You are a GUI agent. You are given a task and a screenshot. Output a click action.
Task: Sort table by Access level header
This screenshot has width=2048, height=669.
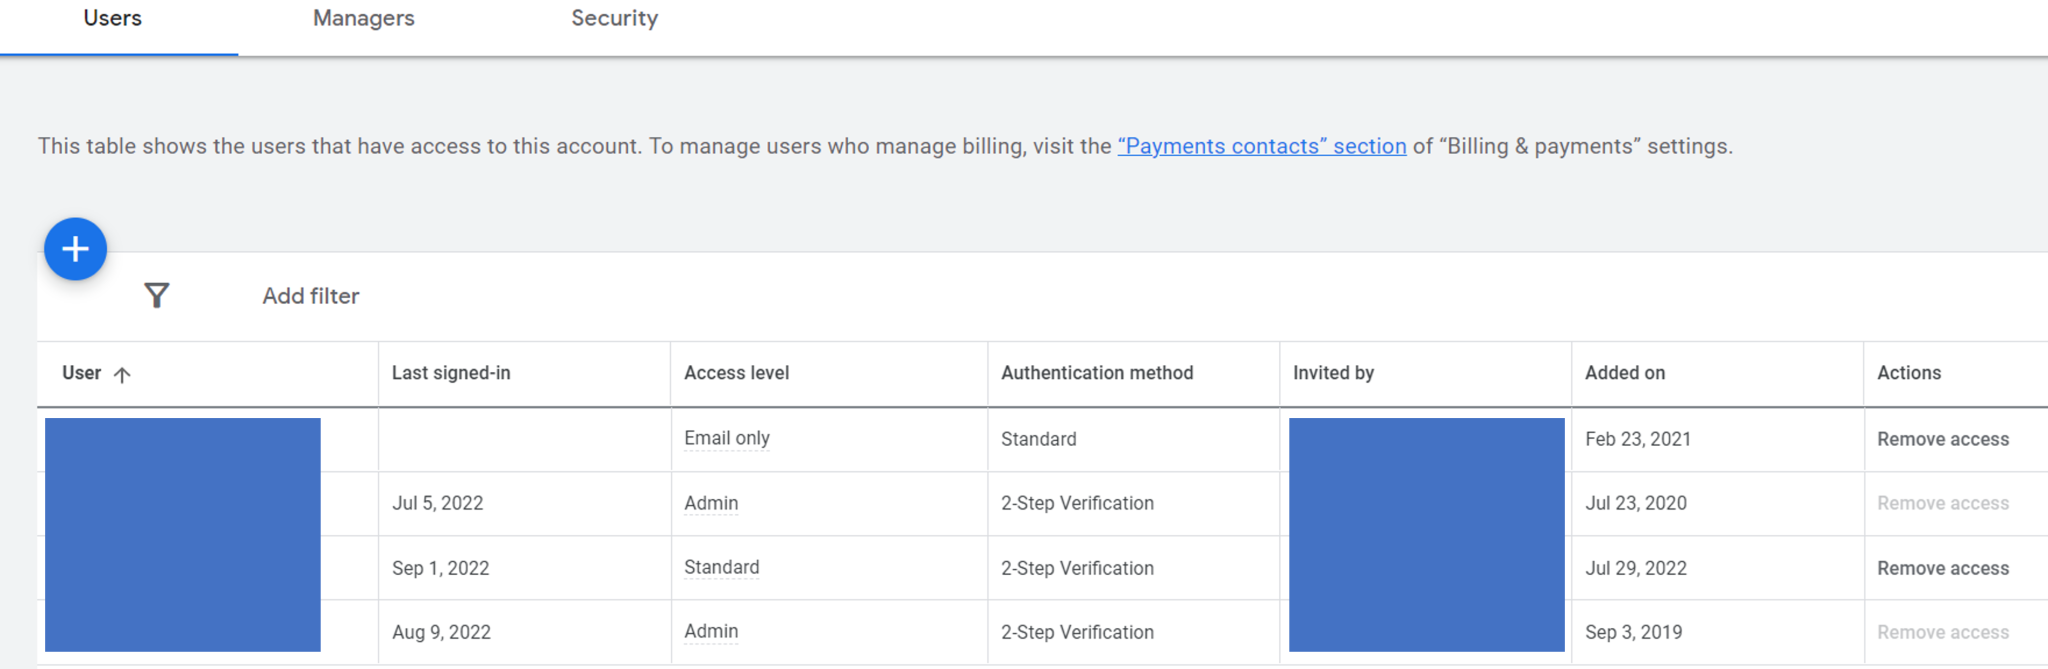pos(736,373)
